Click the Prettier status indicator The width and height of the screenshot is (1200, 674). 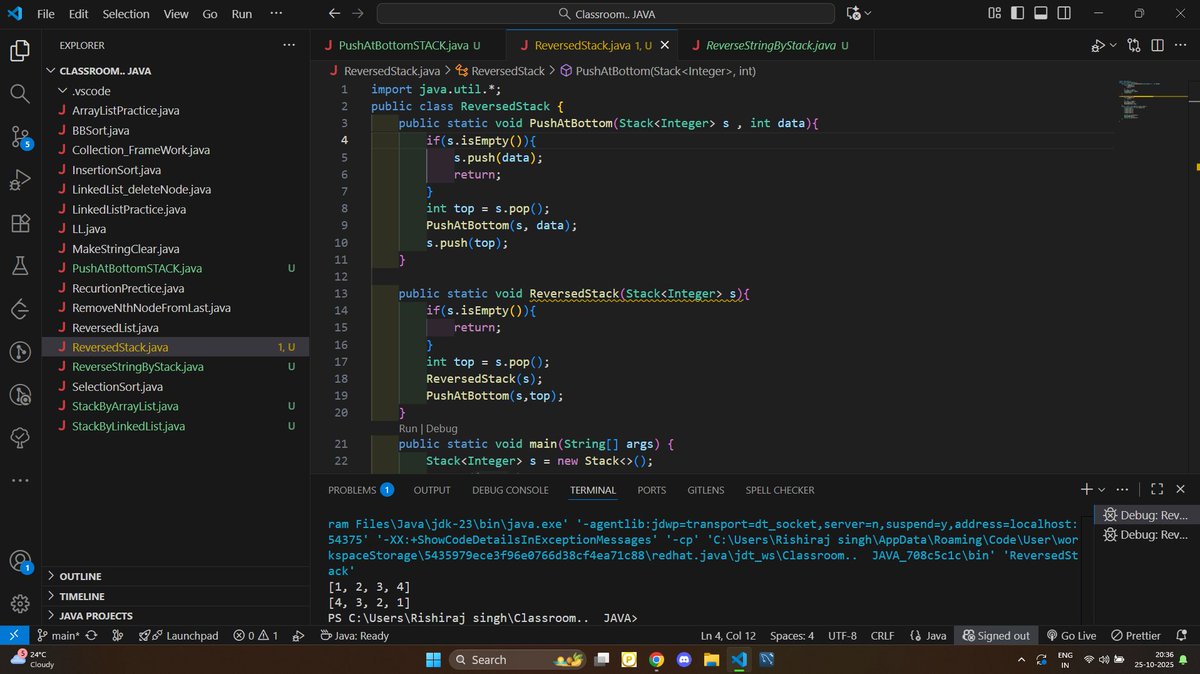[x=1135, y=635]
